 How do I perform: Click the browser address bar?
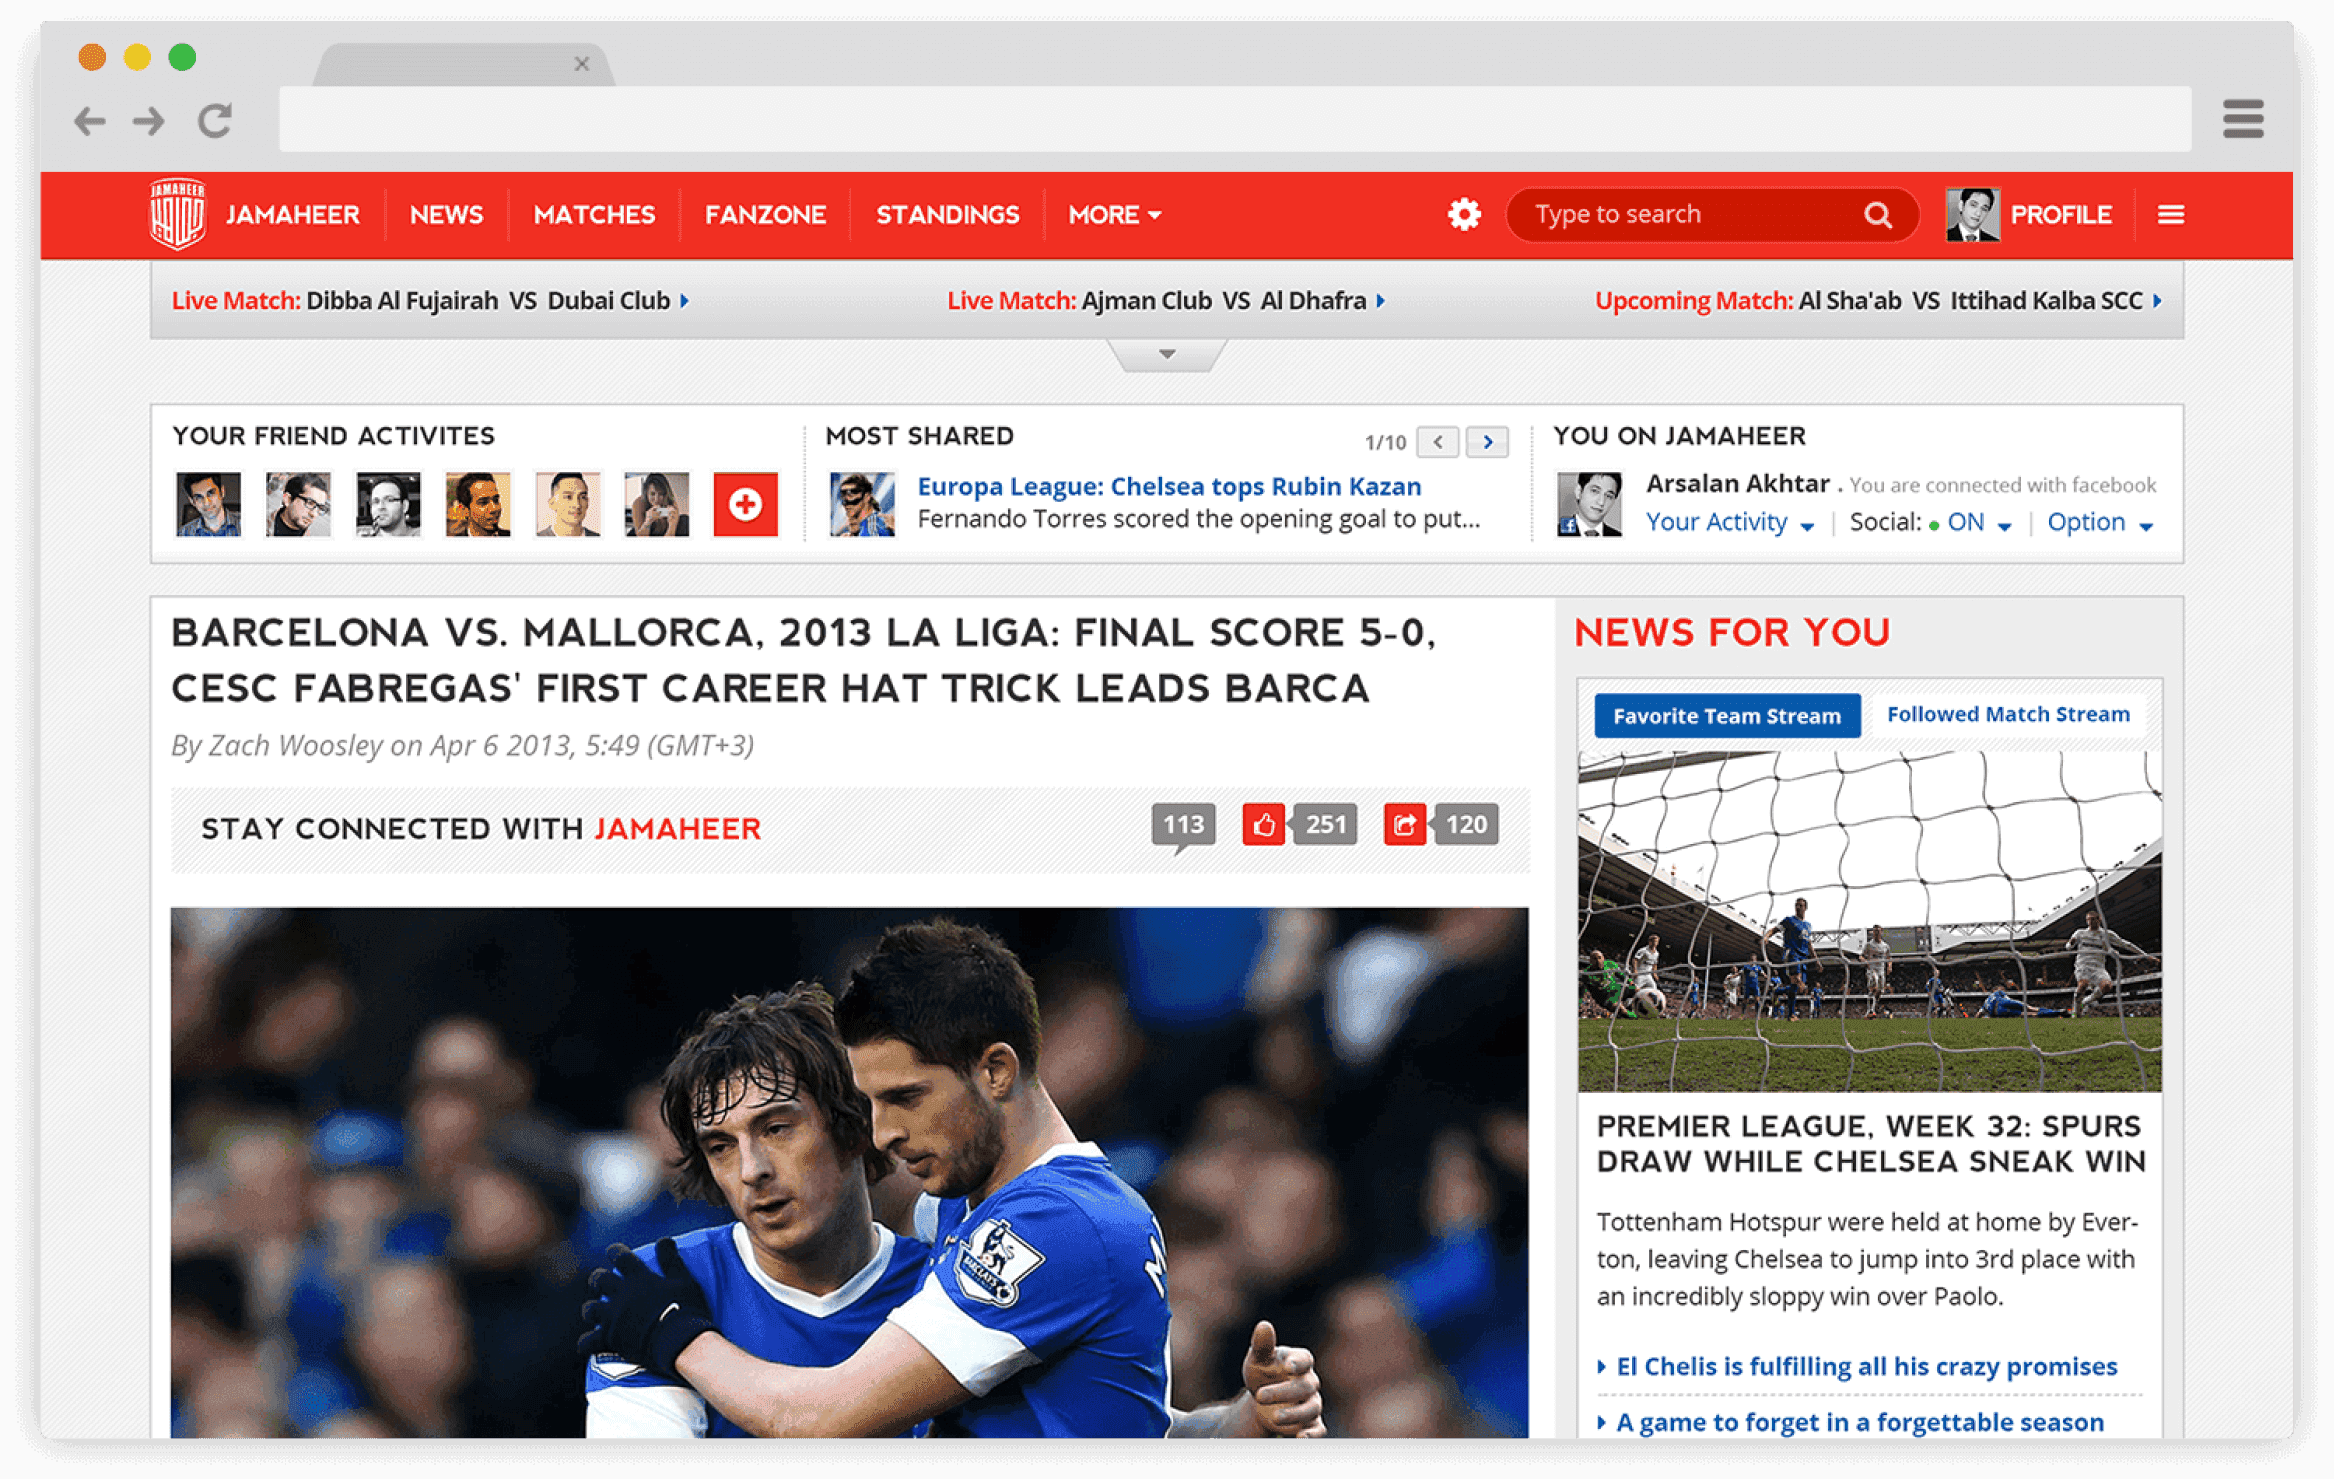pyautogui.click(x=1234, y=119)
